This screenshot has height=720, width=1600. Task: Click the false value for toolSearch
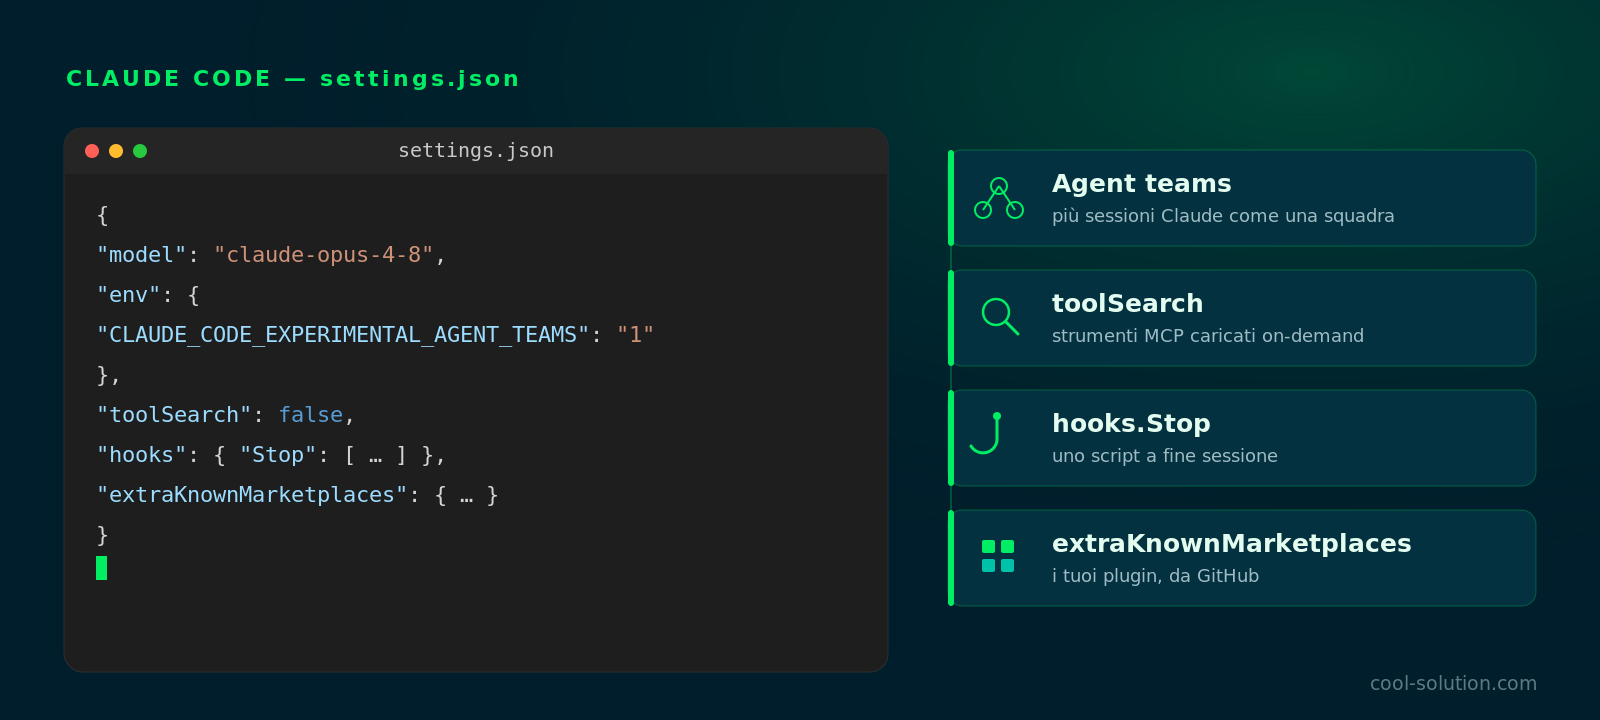pyautogui.click(x=310, y=415)
